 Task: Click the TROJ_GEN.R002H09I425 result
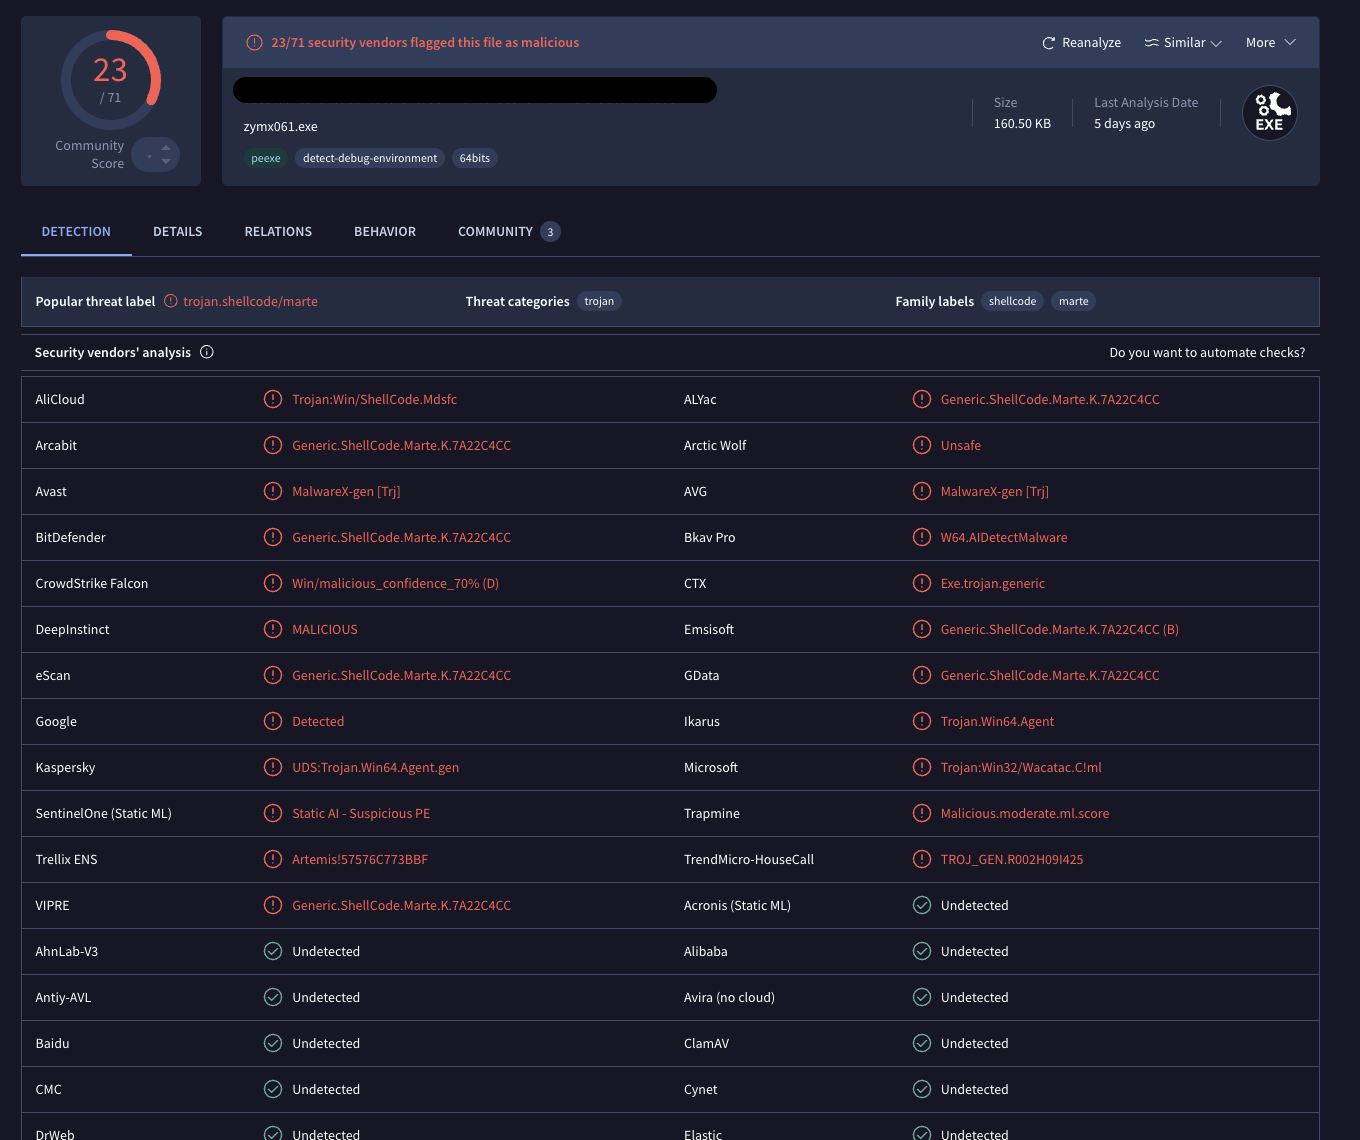1012,859
